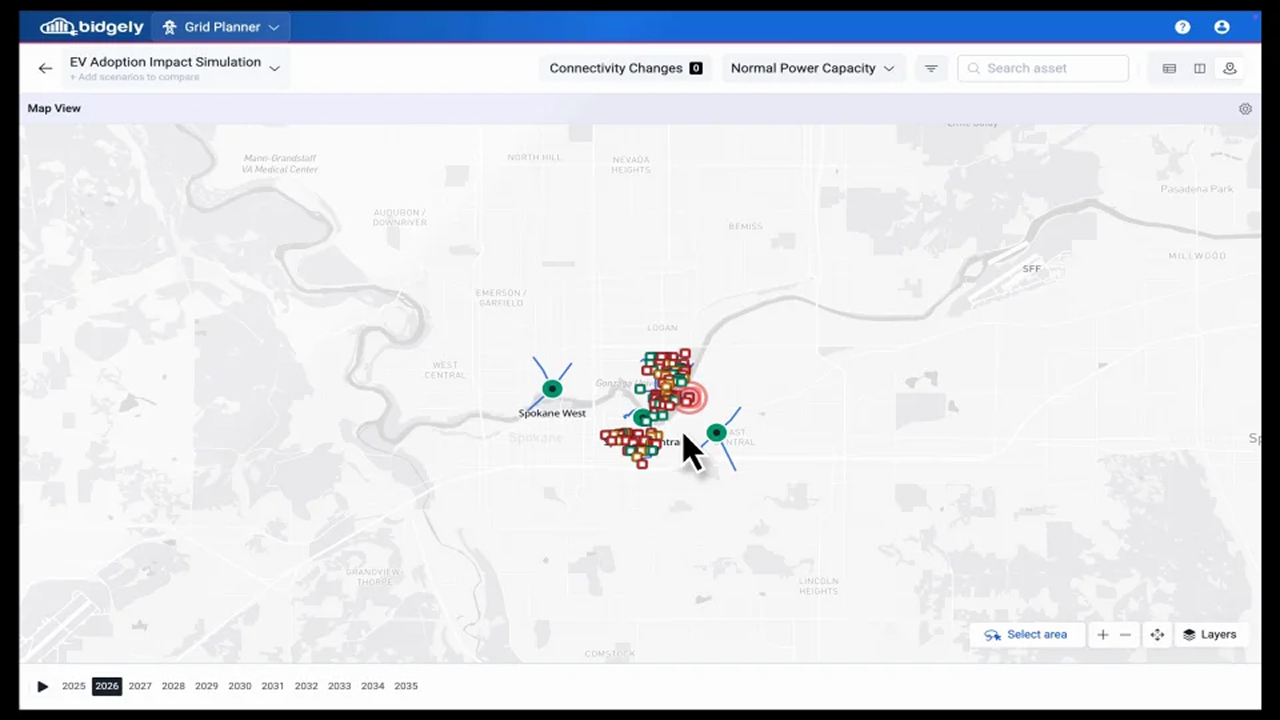
Task: Select year 2030 on the timeline
Action: (x=239, y=686)
